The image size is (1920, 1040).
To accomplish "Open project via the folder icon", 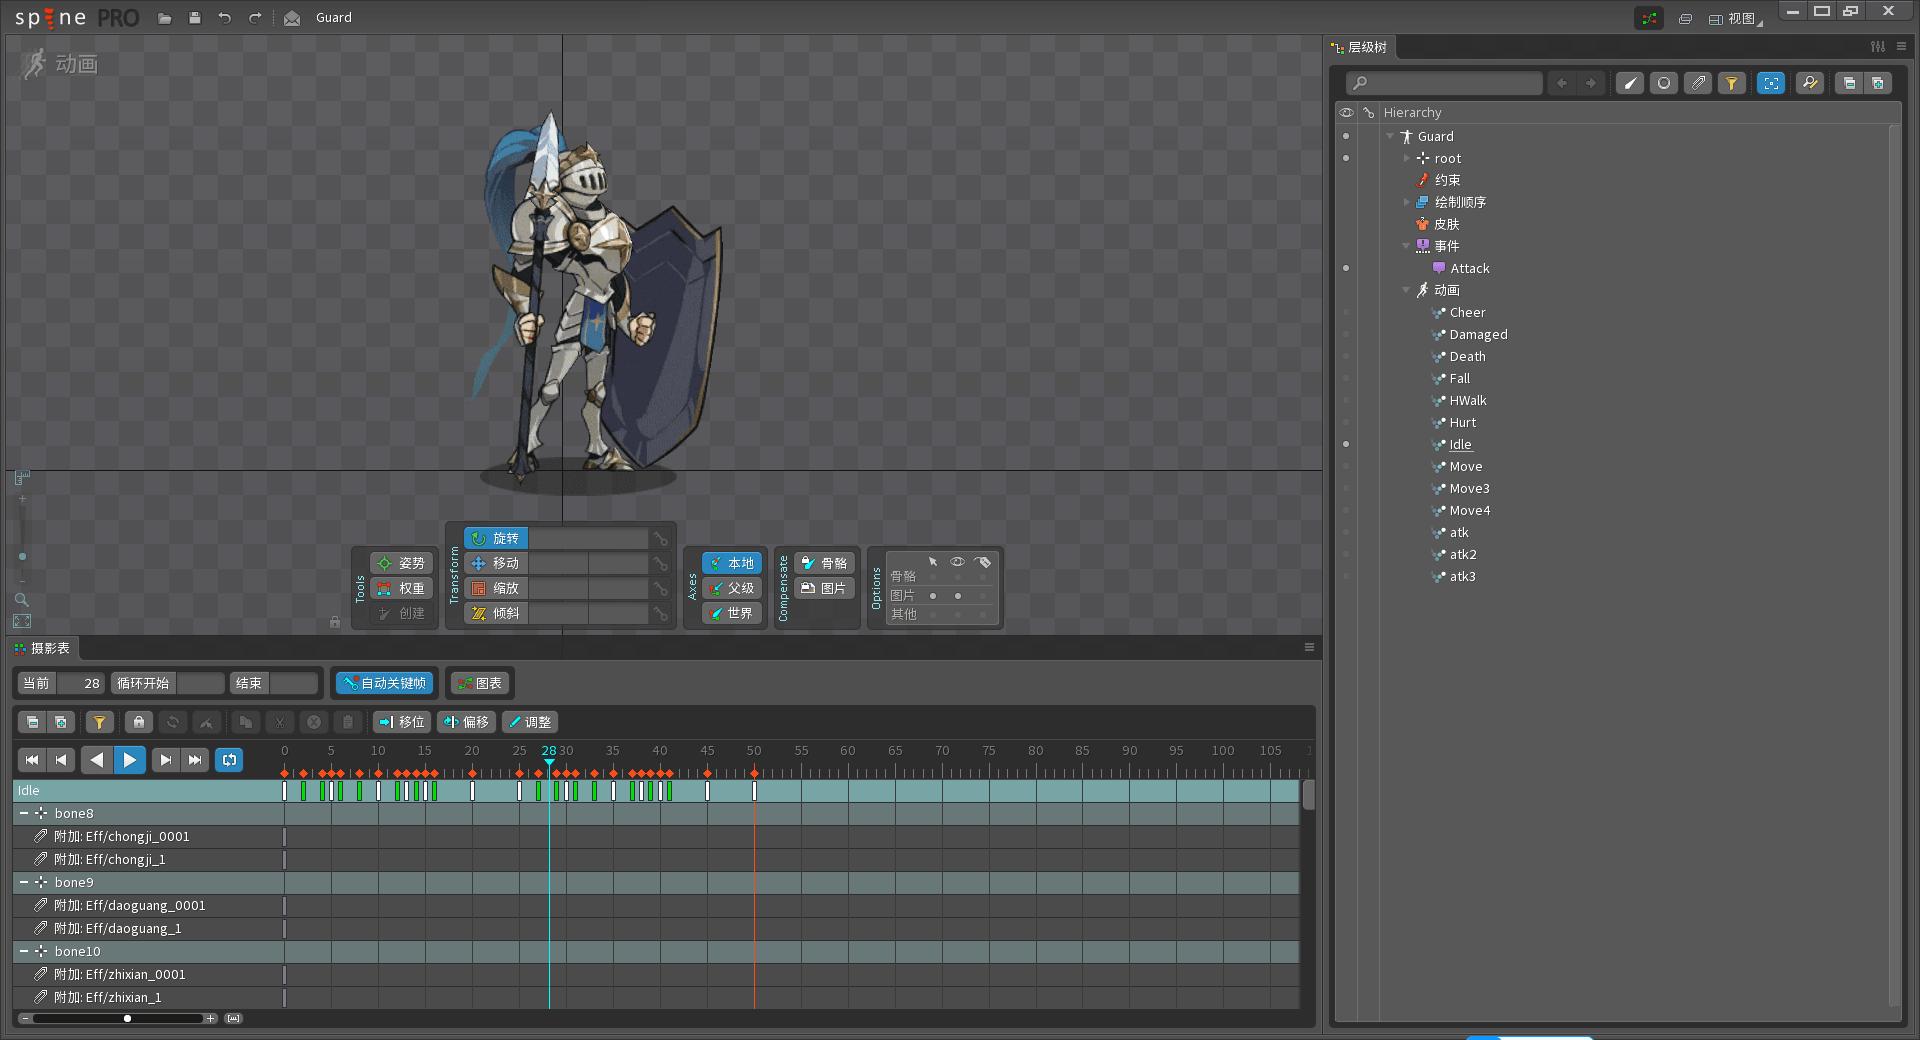I will coord(165,18).
